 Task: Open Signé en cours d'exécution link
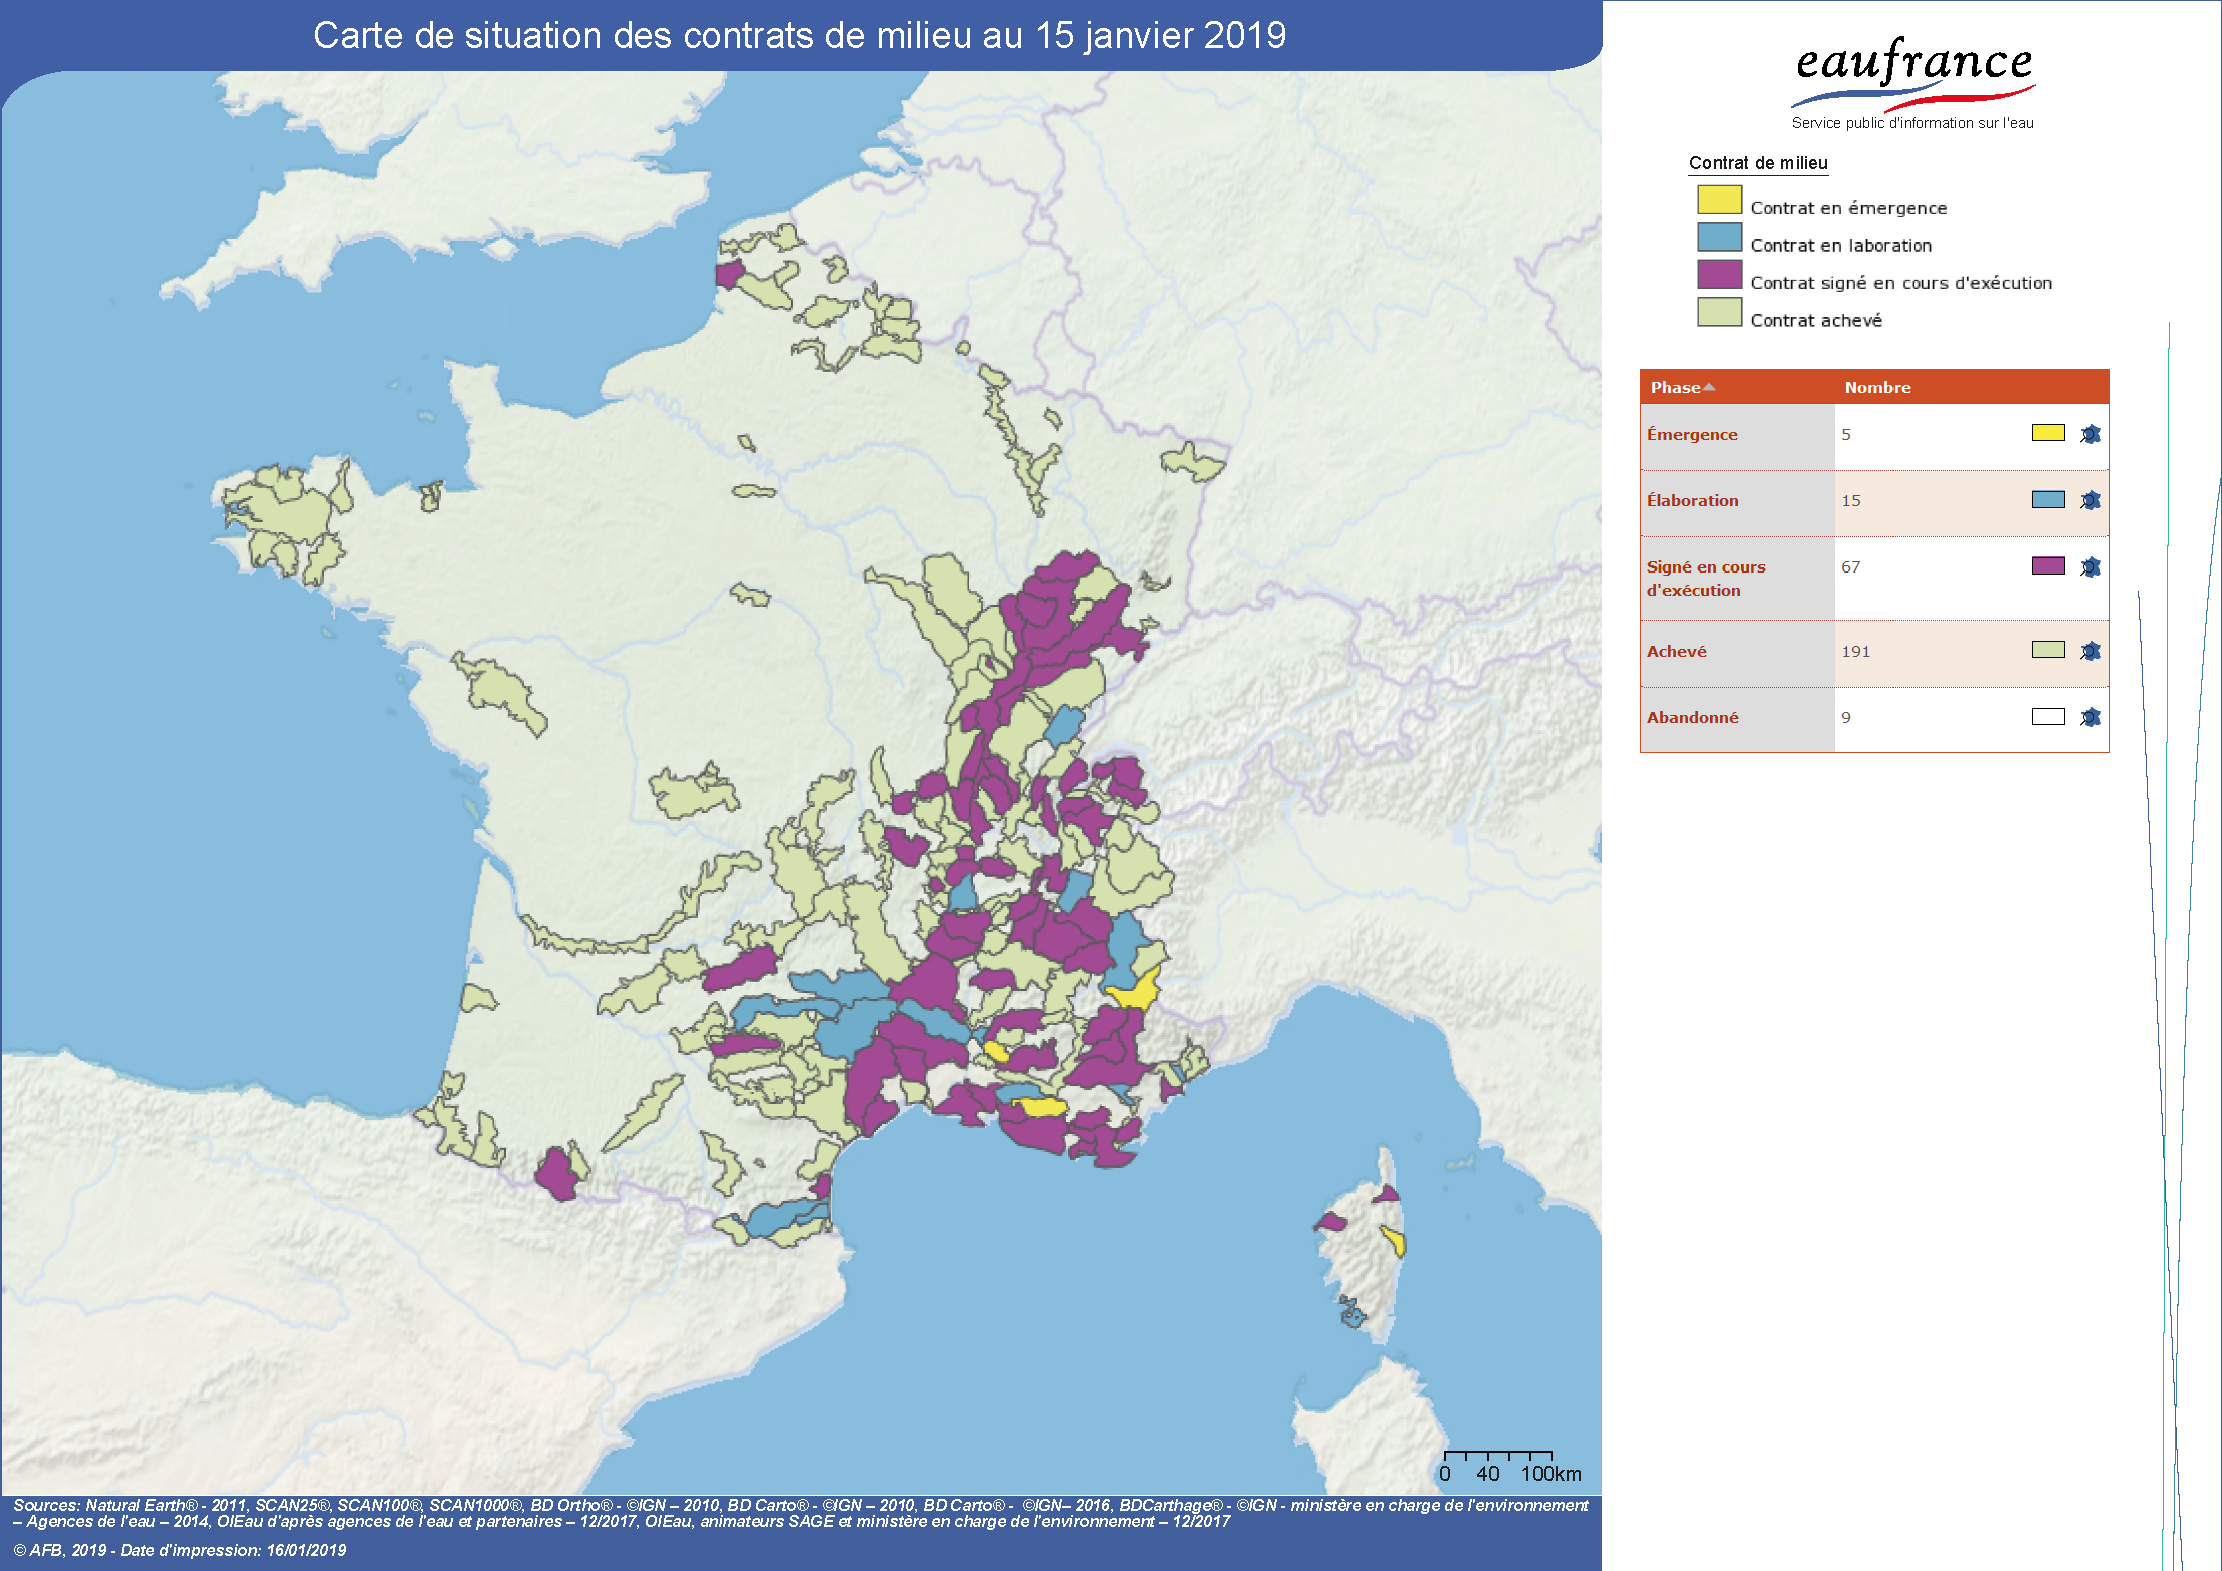click(1706, 578)
